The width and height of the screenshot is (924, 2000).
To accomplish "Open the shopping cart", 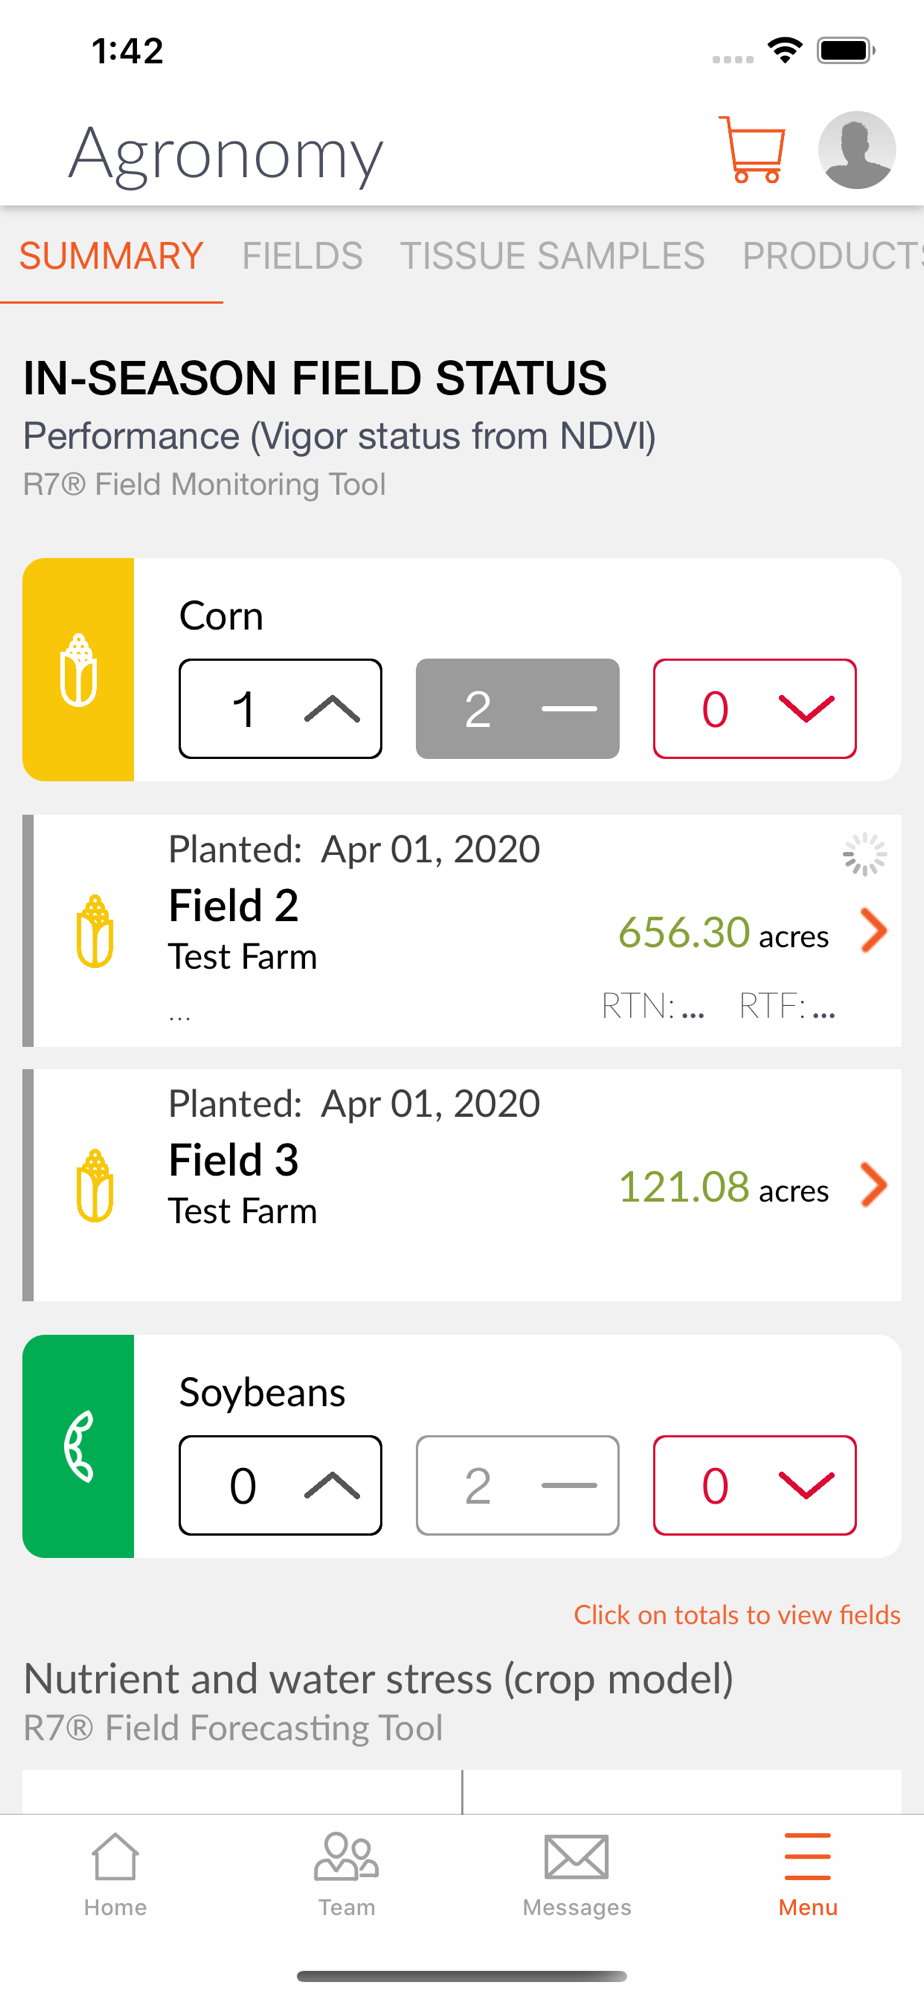I will tap(752, 151).
